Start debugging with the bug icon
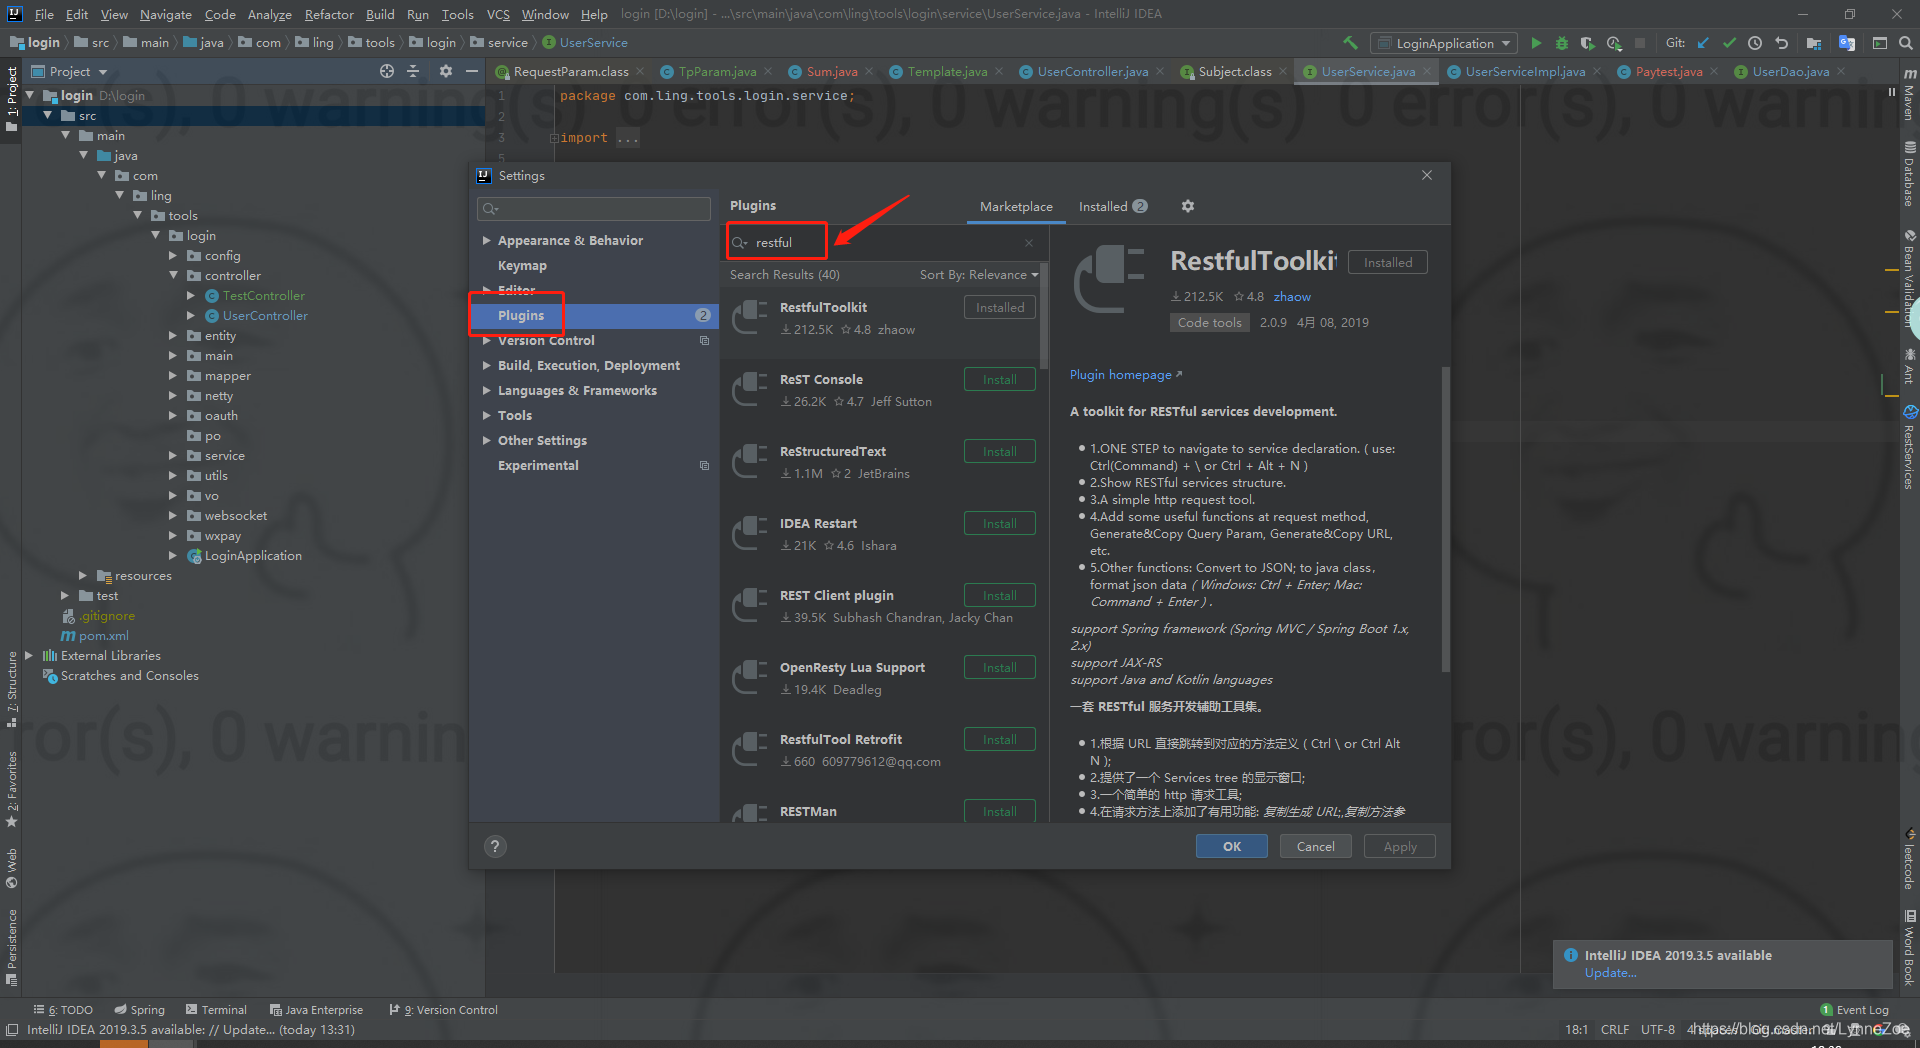 [1562, 43]
